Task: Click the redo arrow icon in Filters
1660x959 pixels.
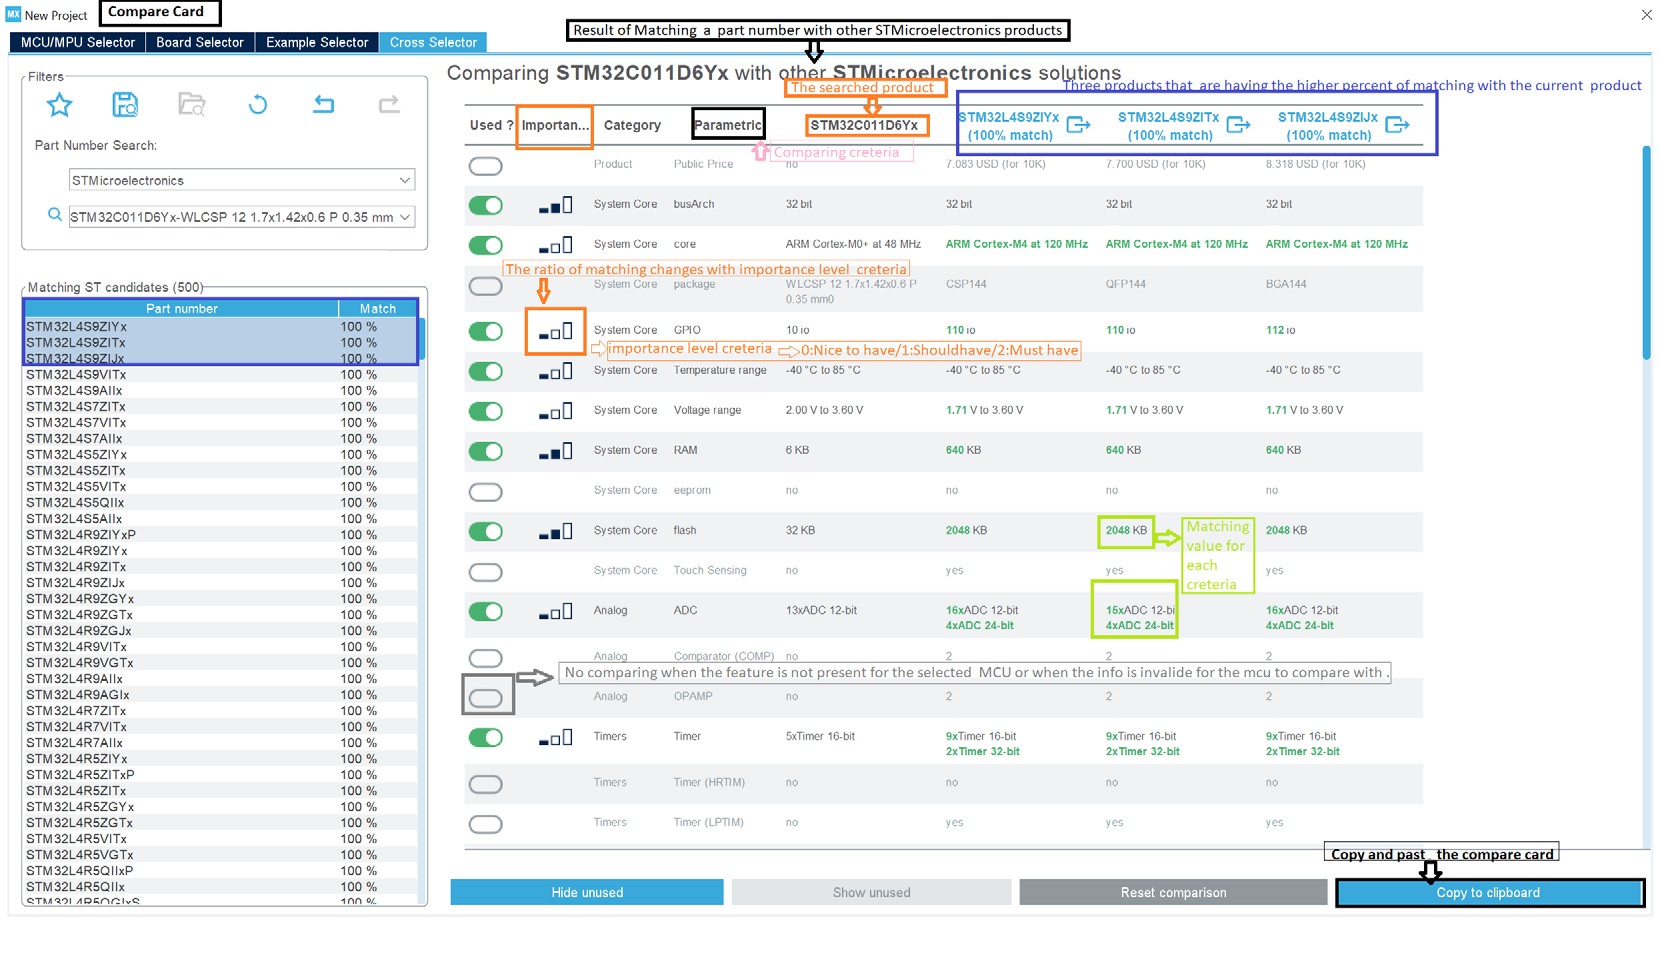Action: (389, 104)
